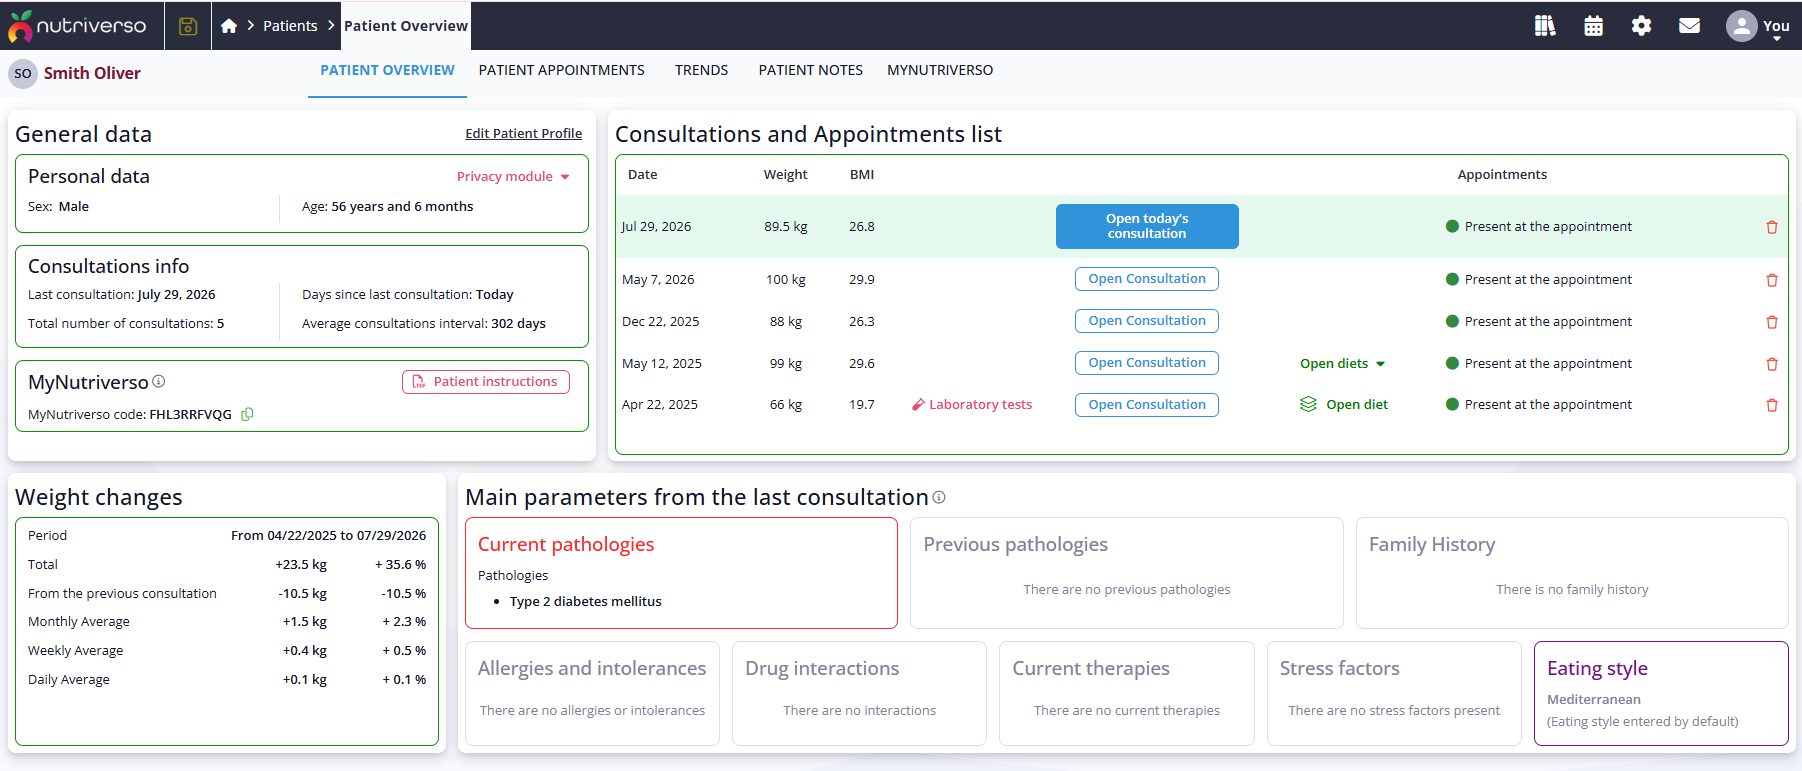The height and width of the screenshot is (771, 1802).
Task: Click info icon next to MyNutriverso
Action: tap(159, 381)
